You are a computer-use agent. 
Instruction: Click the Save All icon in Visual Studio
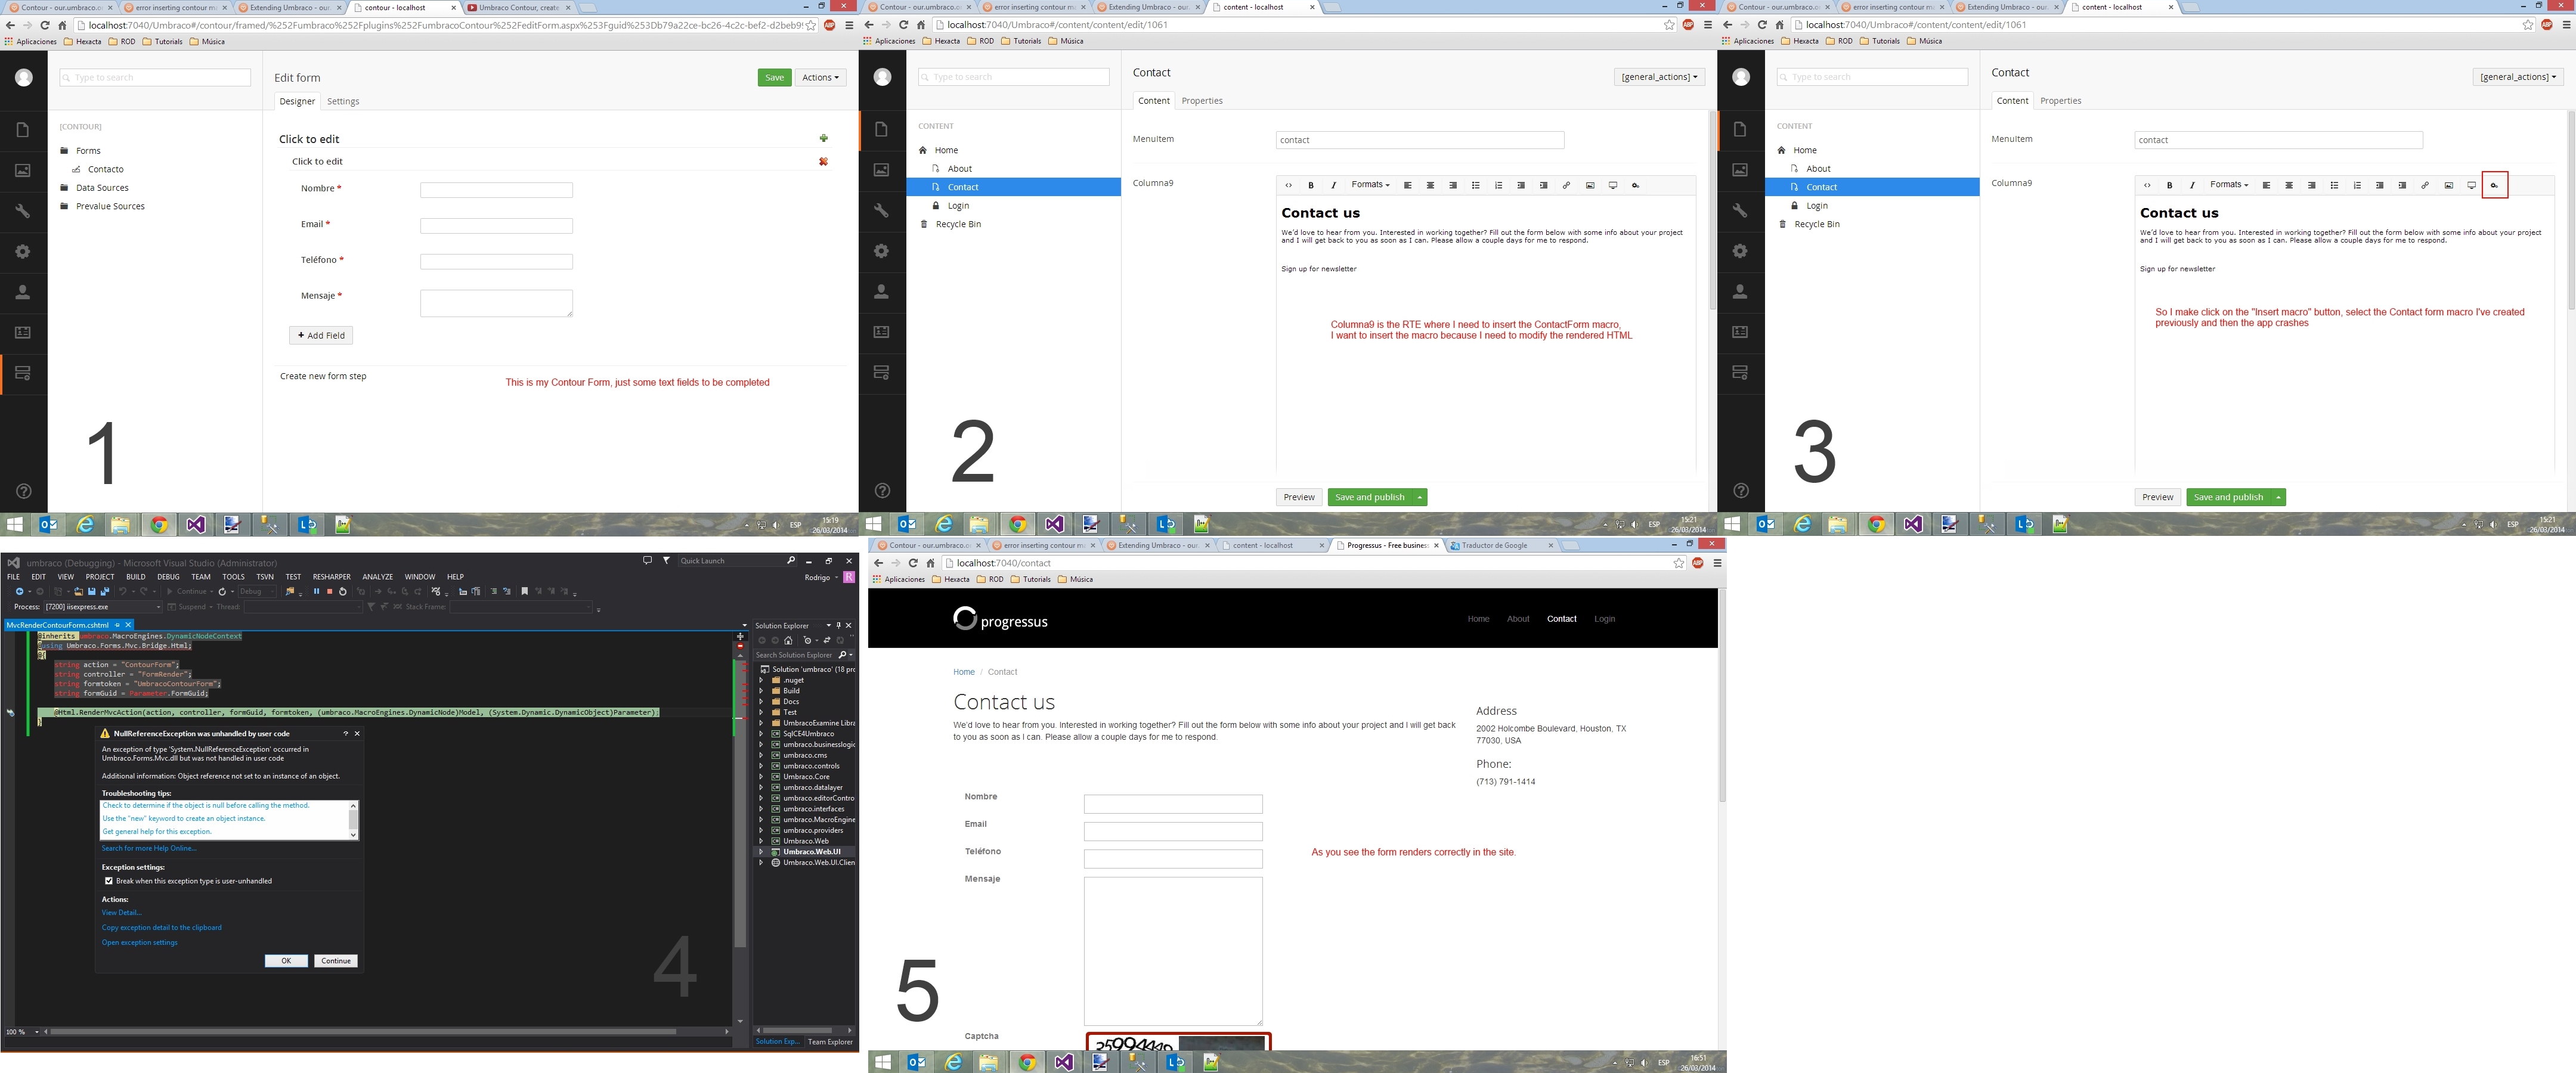click(x=104, y=591)
